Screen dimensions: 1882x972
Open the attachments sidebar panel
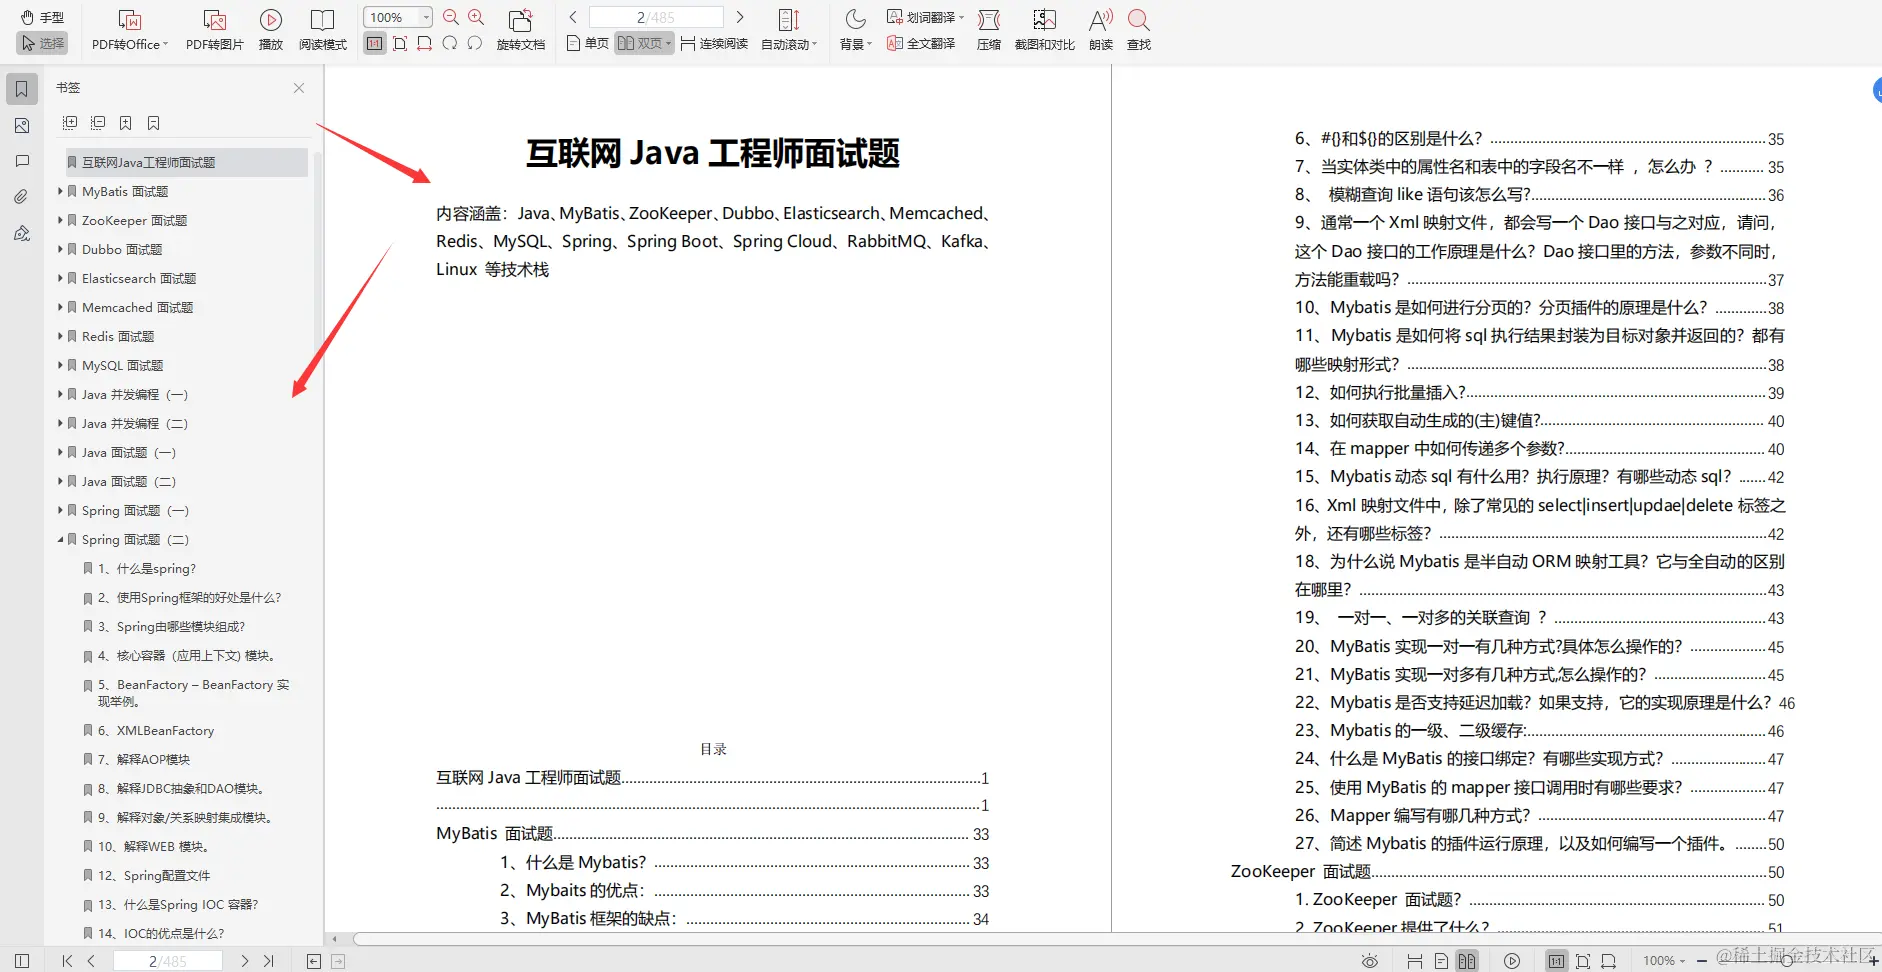[22, 197]
